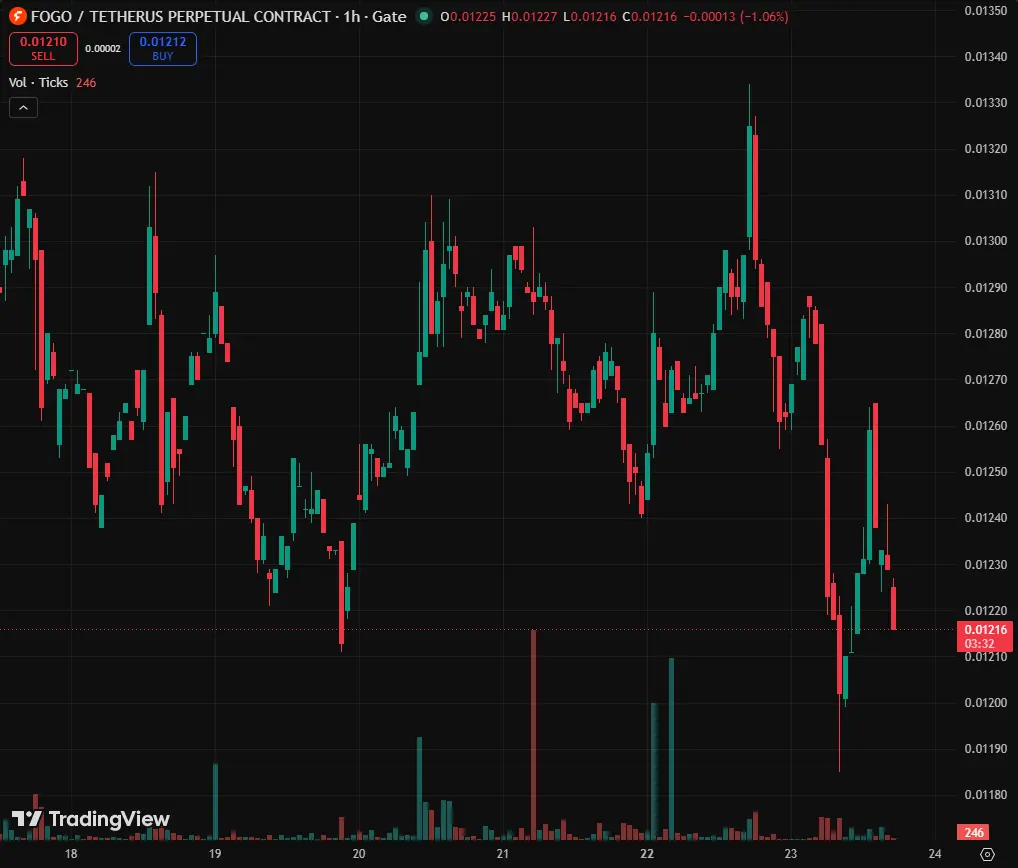Click the current price label 0.01216
This screenshot has height=868, width=1018.
pos(985,636)
